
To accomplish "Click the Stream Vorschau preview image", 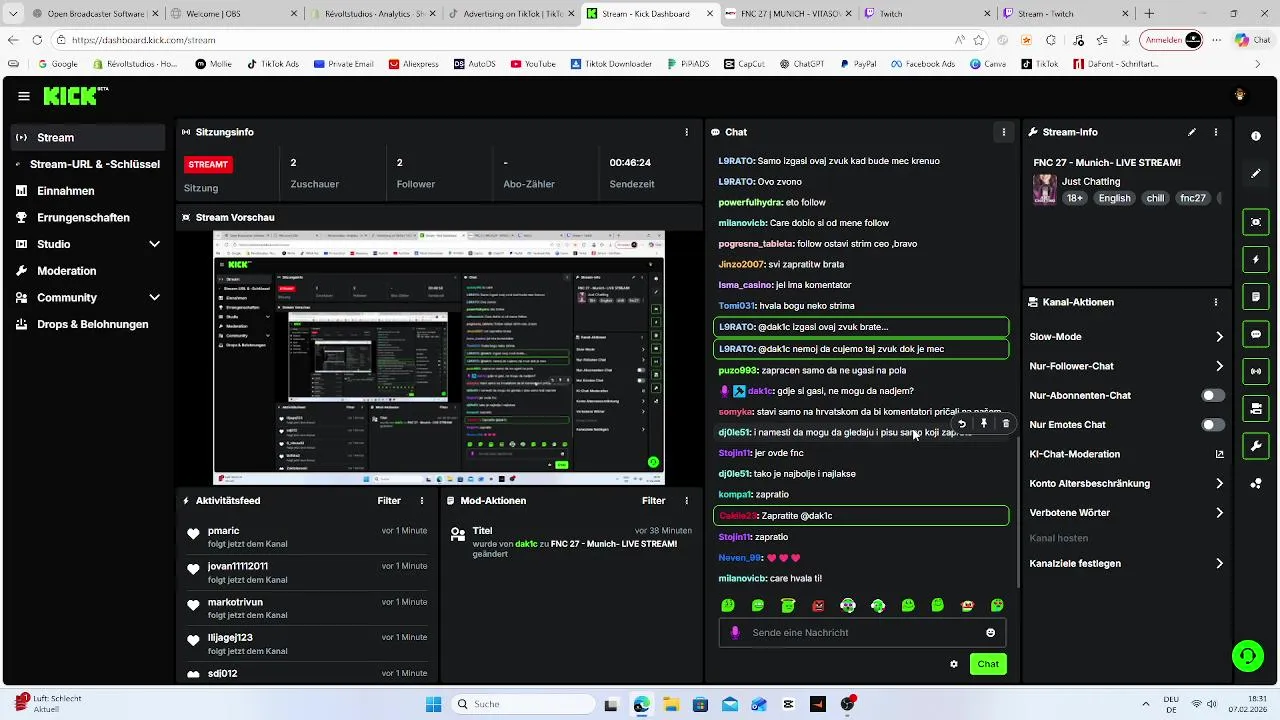I will pos(439,357).
